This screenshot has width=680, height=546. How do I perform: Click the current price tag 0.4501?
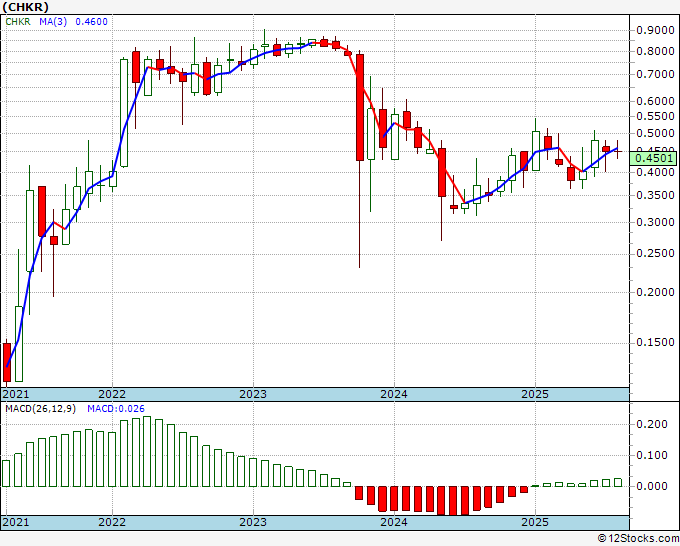pos(653,158)
